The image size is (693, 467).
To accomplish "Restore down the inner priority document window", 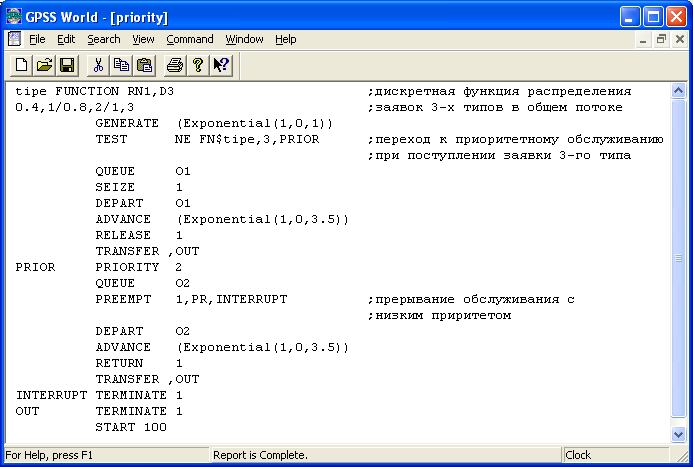I will click(661, 40).
